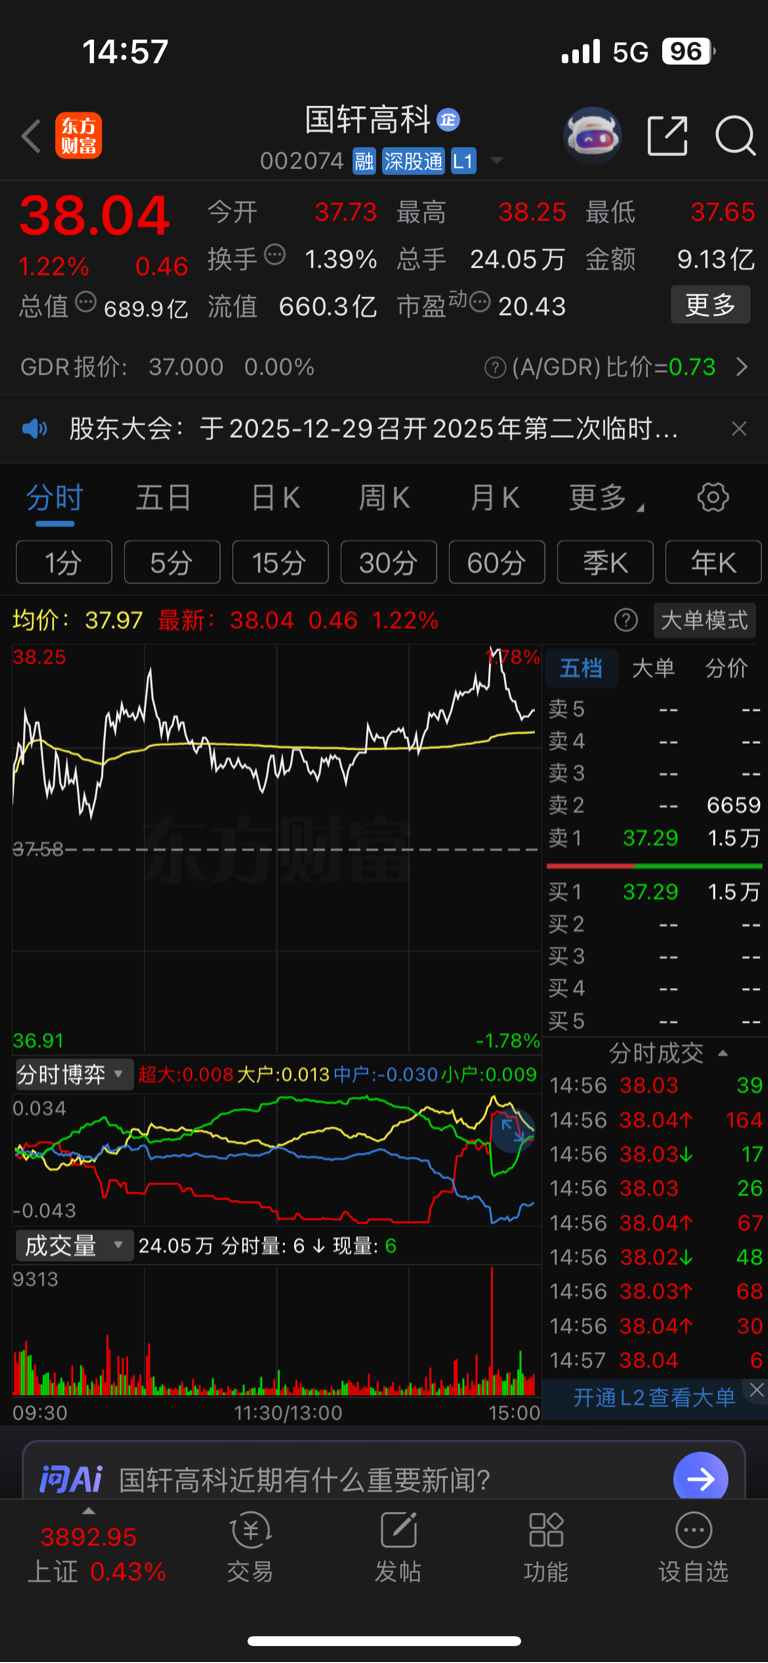Tap the blue speaker announcement icon
The image size is (768, 1663).
(x=35, y=429)
